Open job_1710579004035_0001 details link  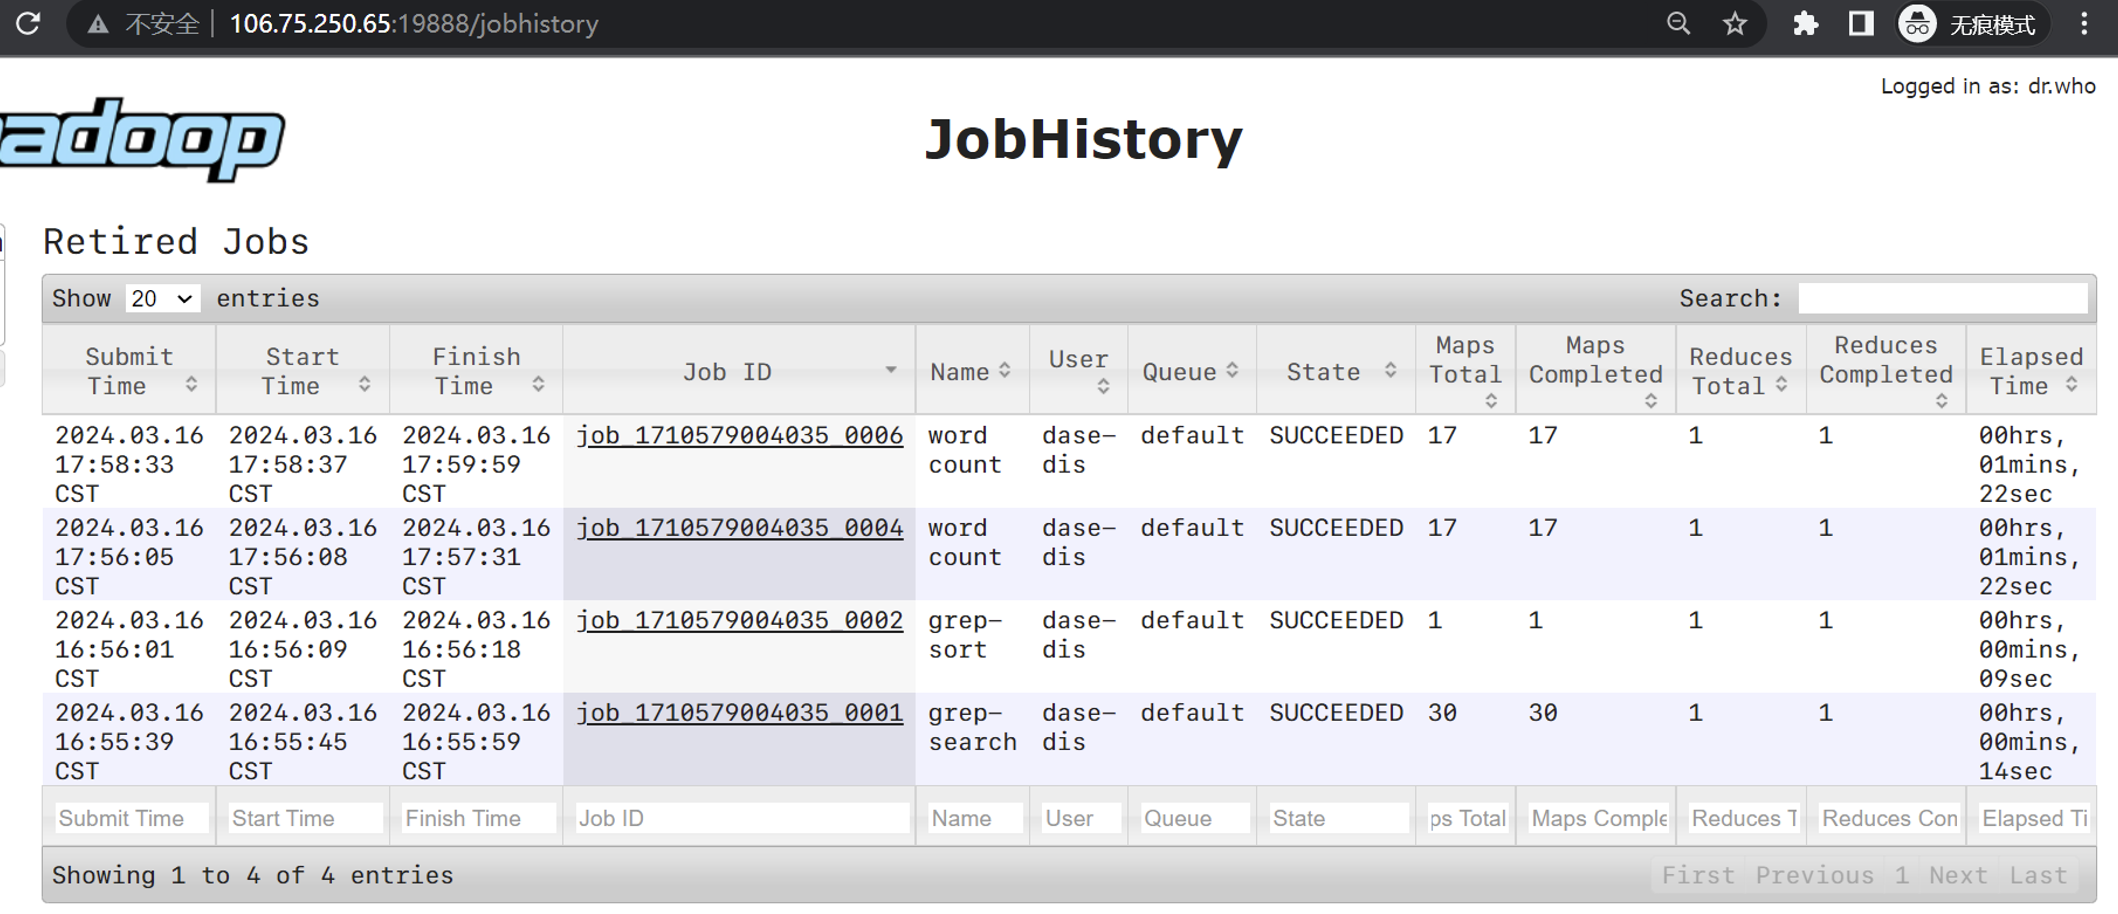(740, 713)
